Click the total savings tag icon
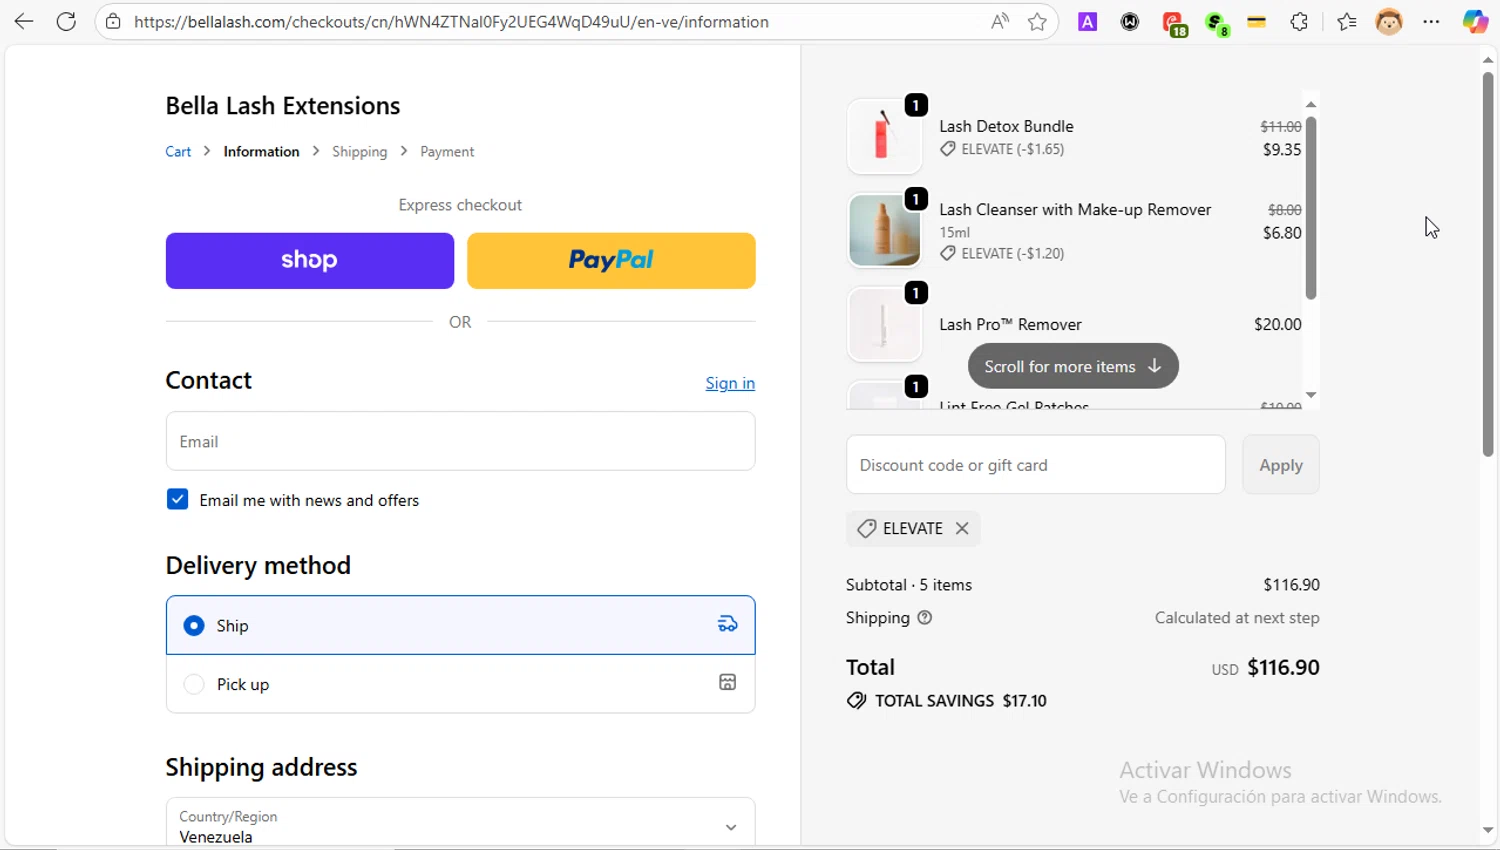The image size is (1500, 850). click(857, 701)
